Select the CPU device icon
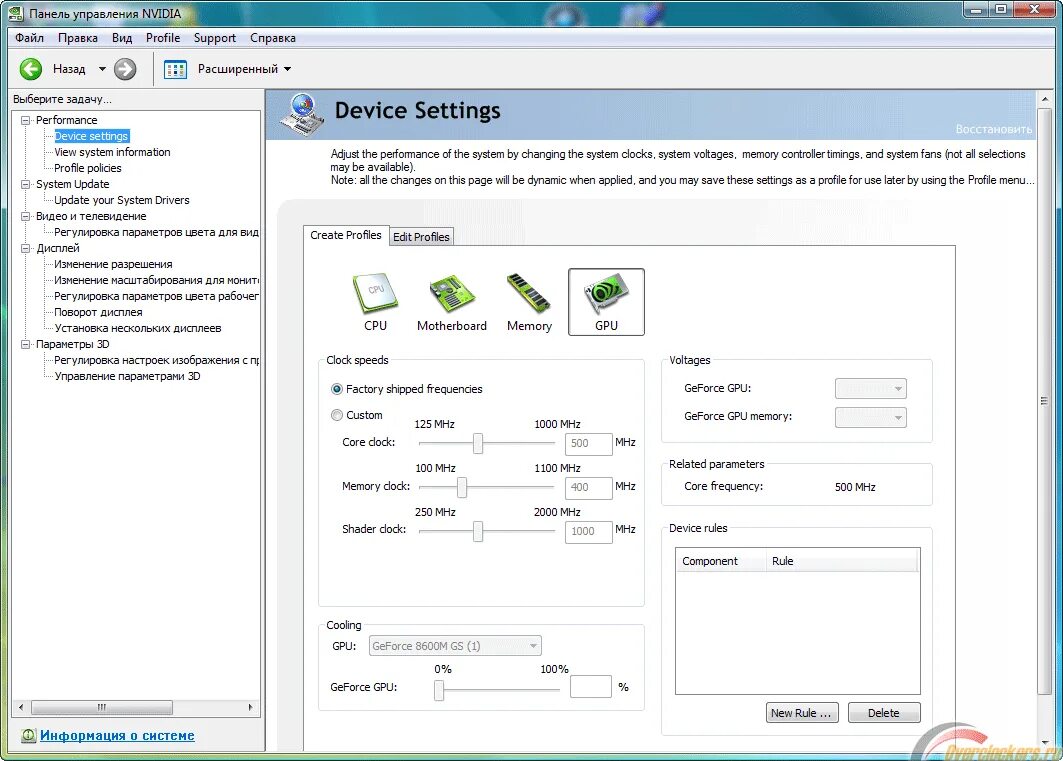Viewport: 1063px width, 761px height. click(375, 301)
